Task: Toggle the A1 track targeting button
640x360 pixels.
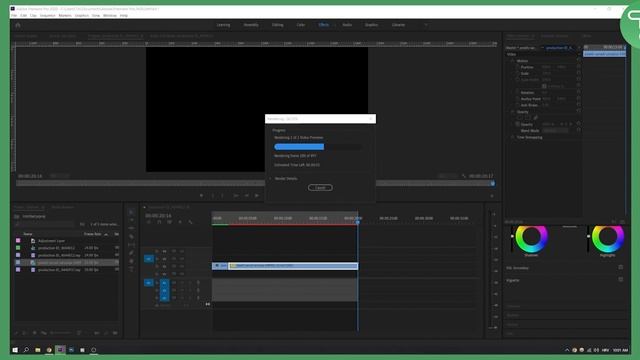Action: [x=164, y=282]
